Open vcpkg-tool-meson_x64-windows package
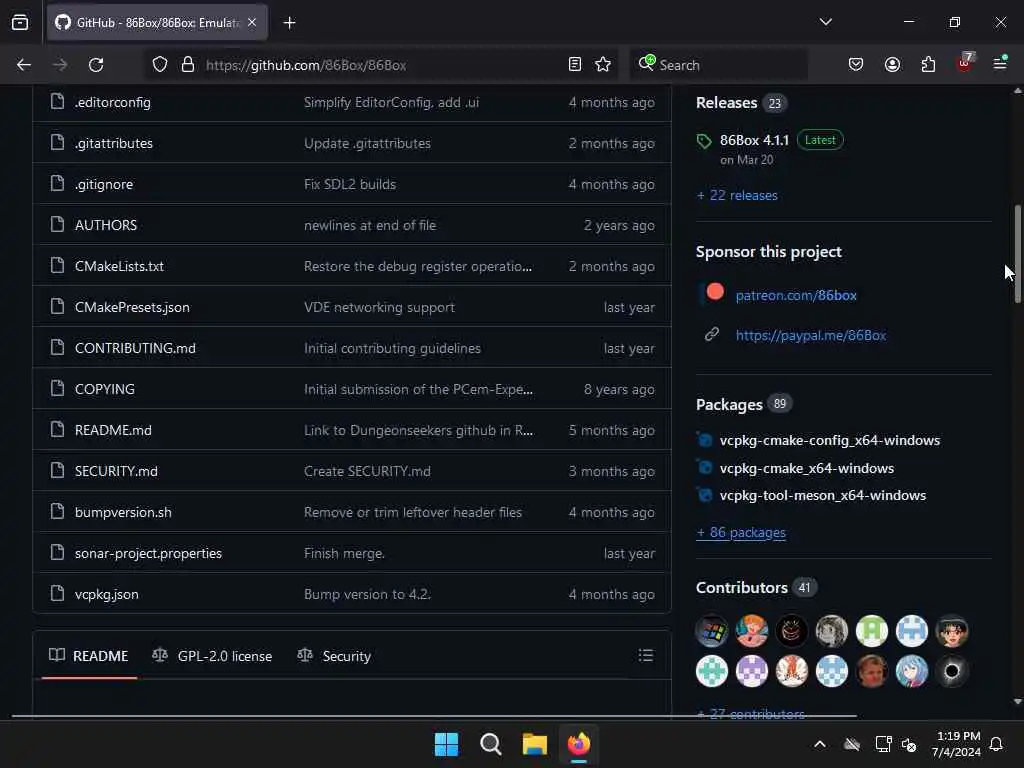The height and width of the screenshot is (768, 1024). 823,495
